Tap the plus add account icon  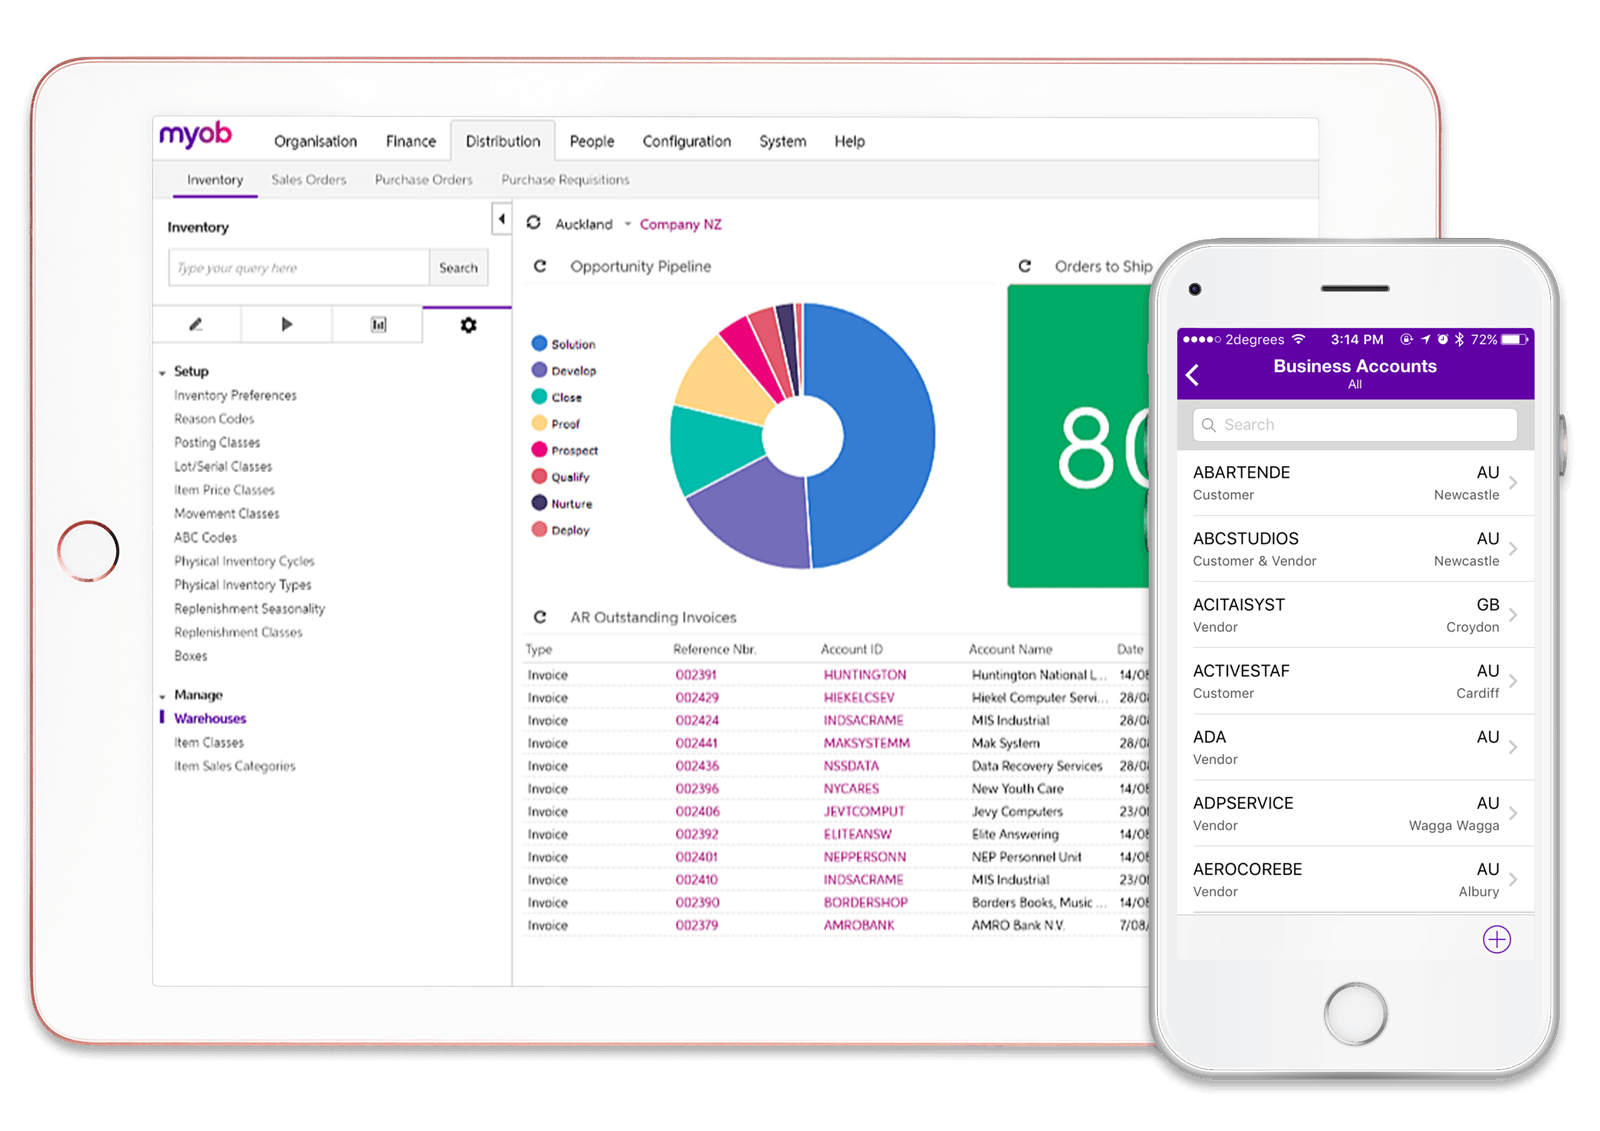[x=1496, y=939]
